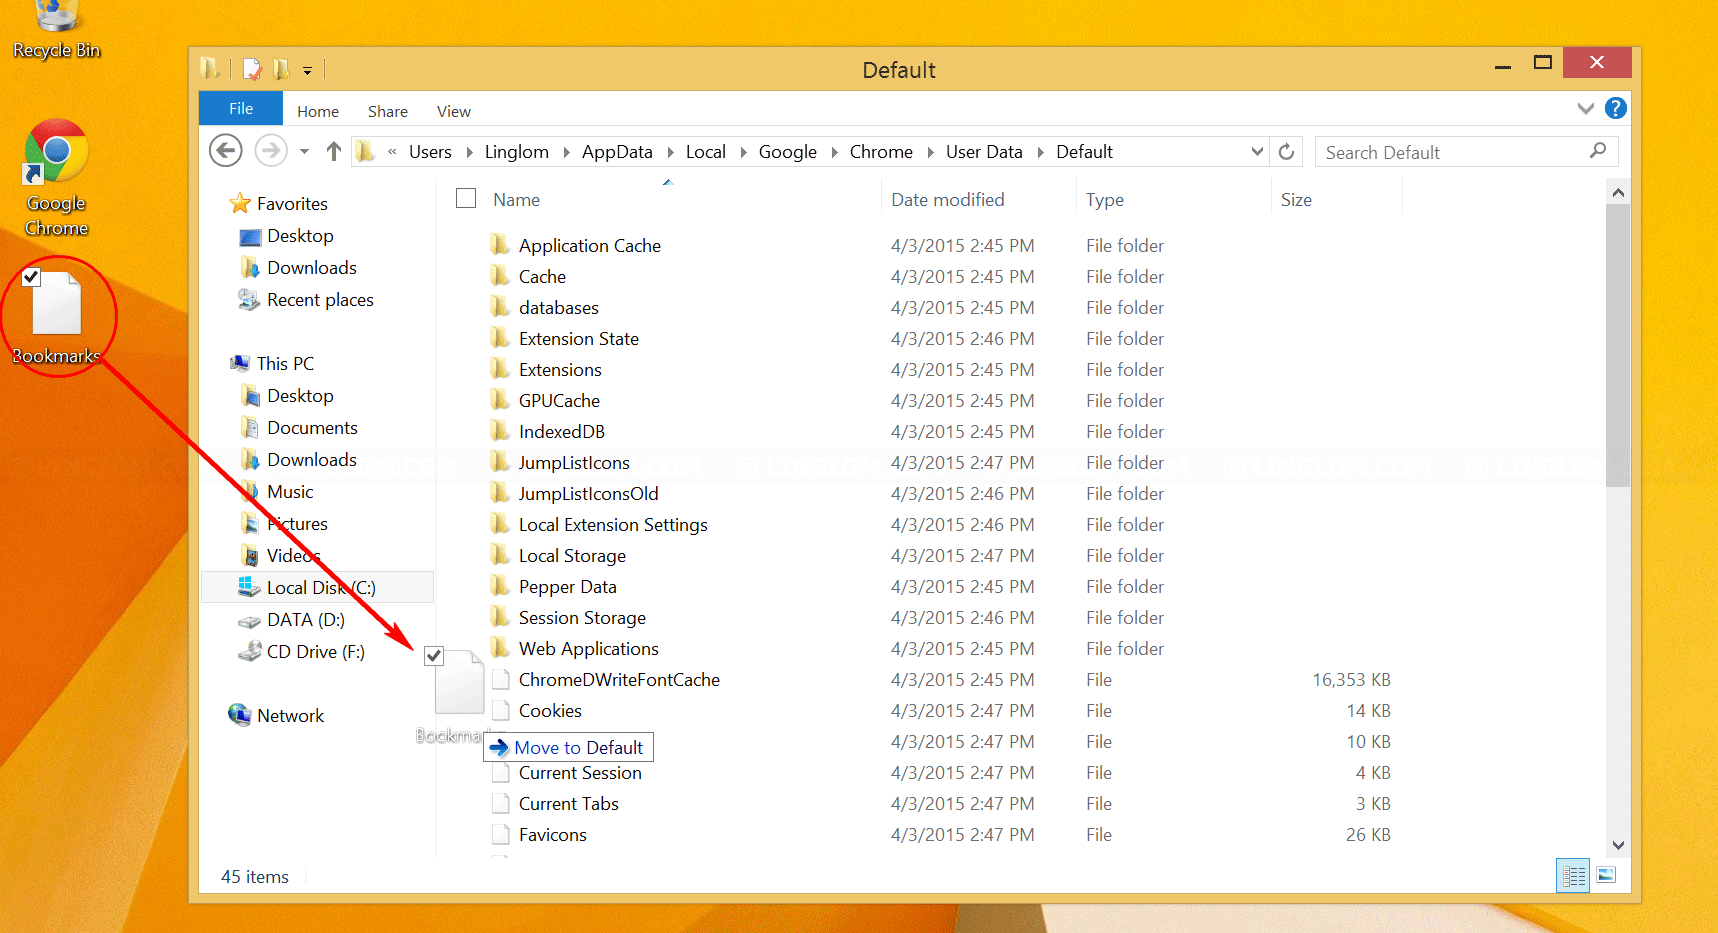Select This PC in navigation pane

pos(285,363)
